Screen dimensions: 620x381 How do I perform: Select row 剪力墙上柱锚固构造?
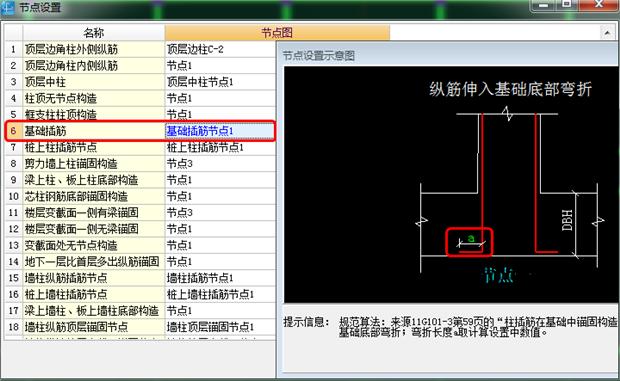coord(94,164)
